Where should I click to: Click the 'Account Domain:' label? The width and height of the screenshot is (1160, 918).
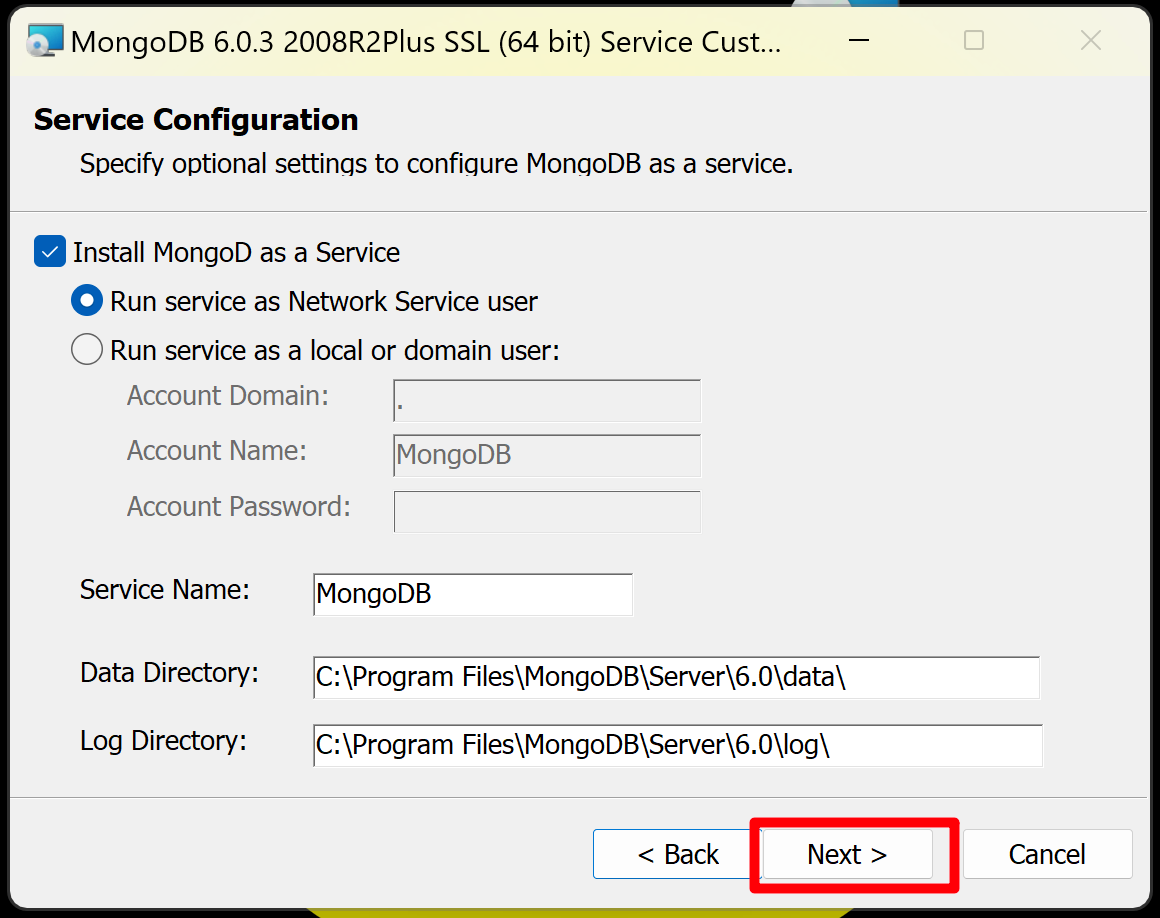(228, 396)
